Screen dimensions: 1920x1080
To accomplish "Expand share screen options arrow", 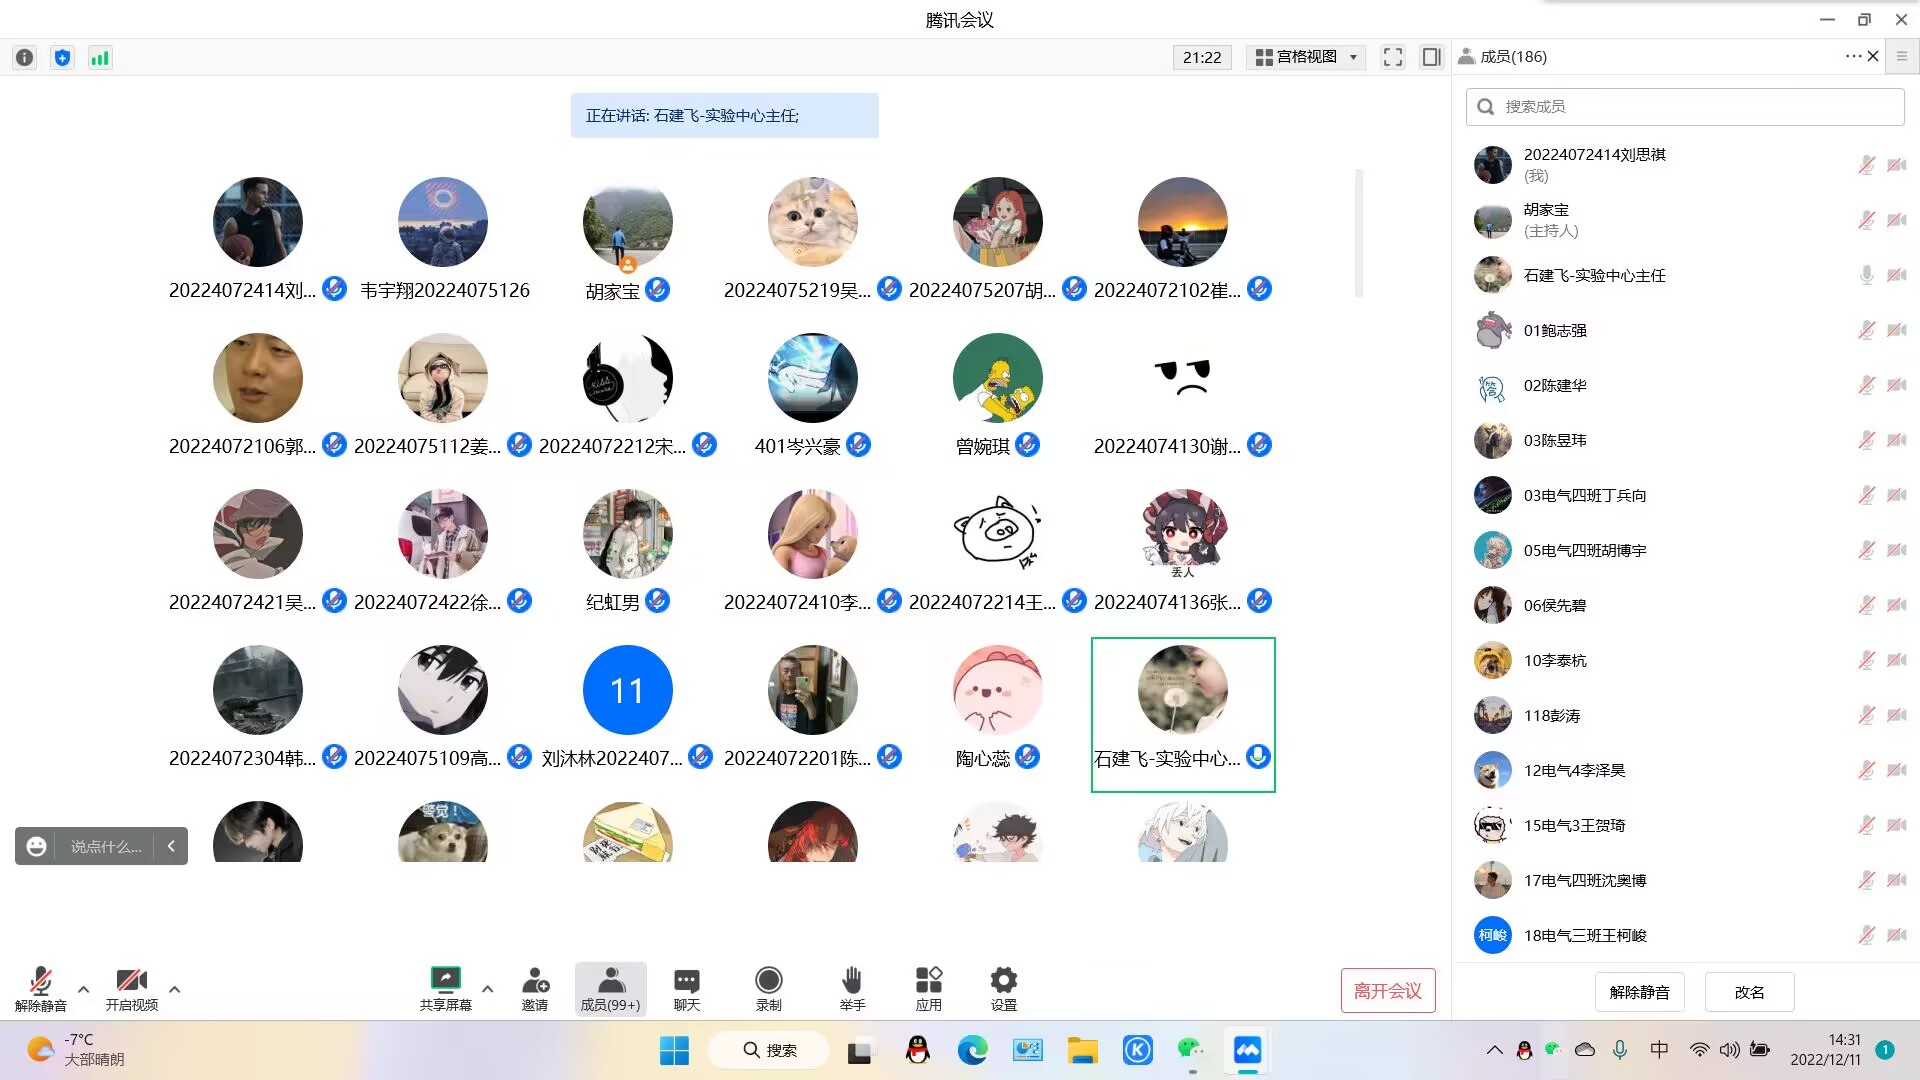I will coord(488,989).
